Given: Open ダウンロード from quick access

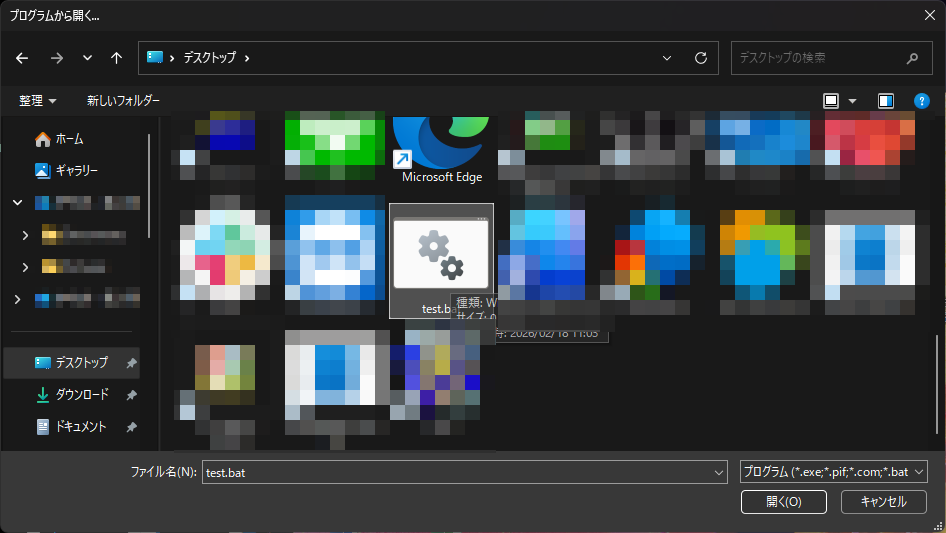Looking at the screenshot, I should [82, 395].
